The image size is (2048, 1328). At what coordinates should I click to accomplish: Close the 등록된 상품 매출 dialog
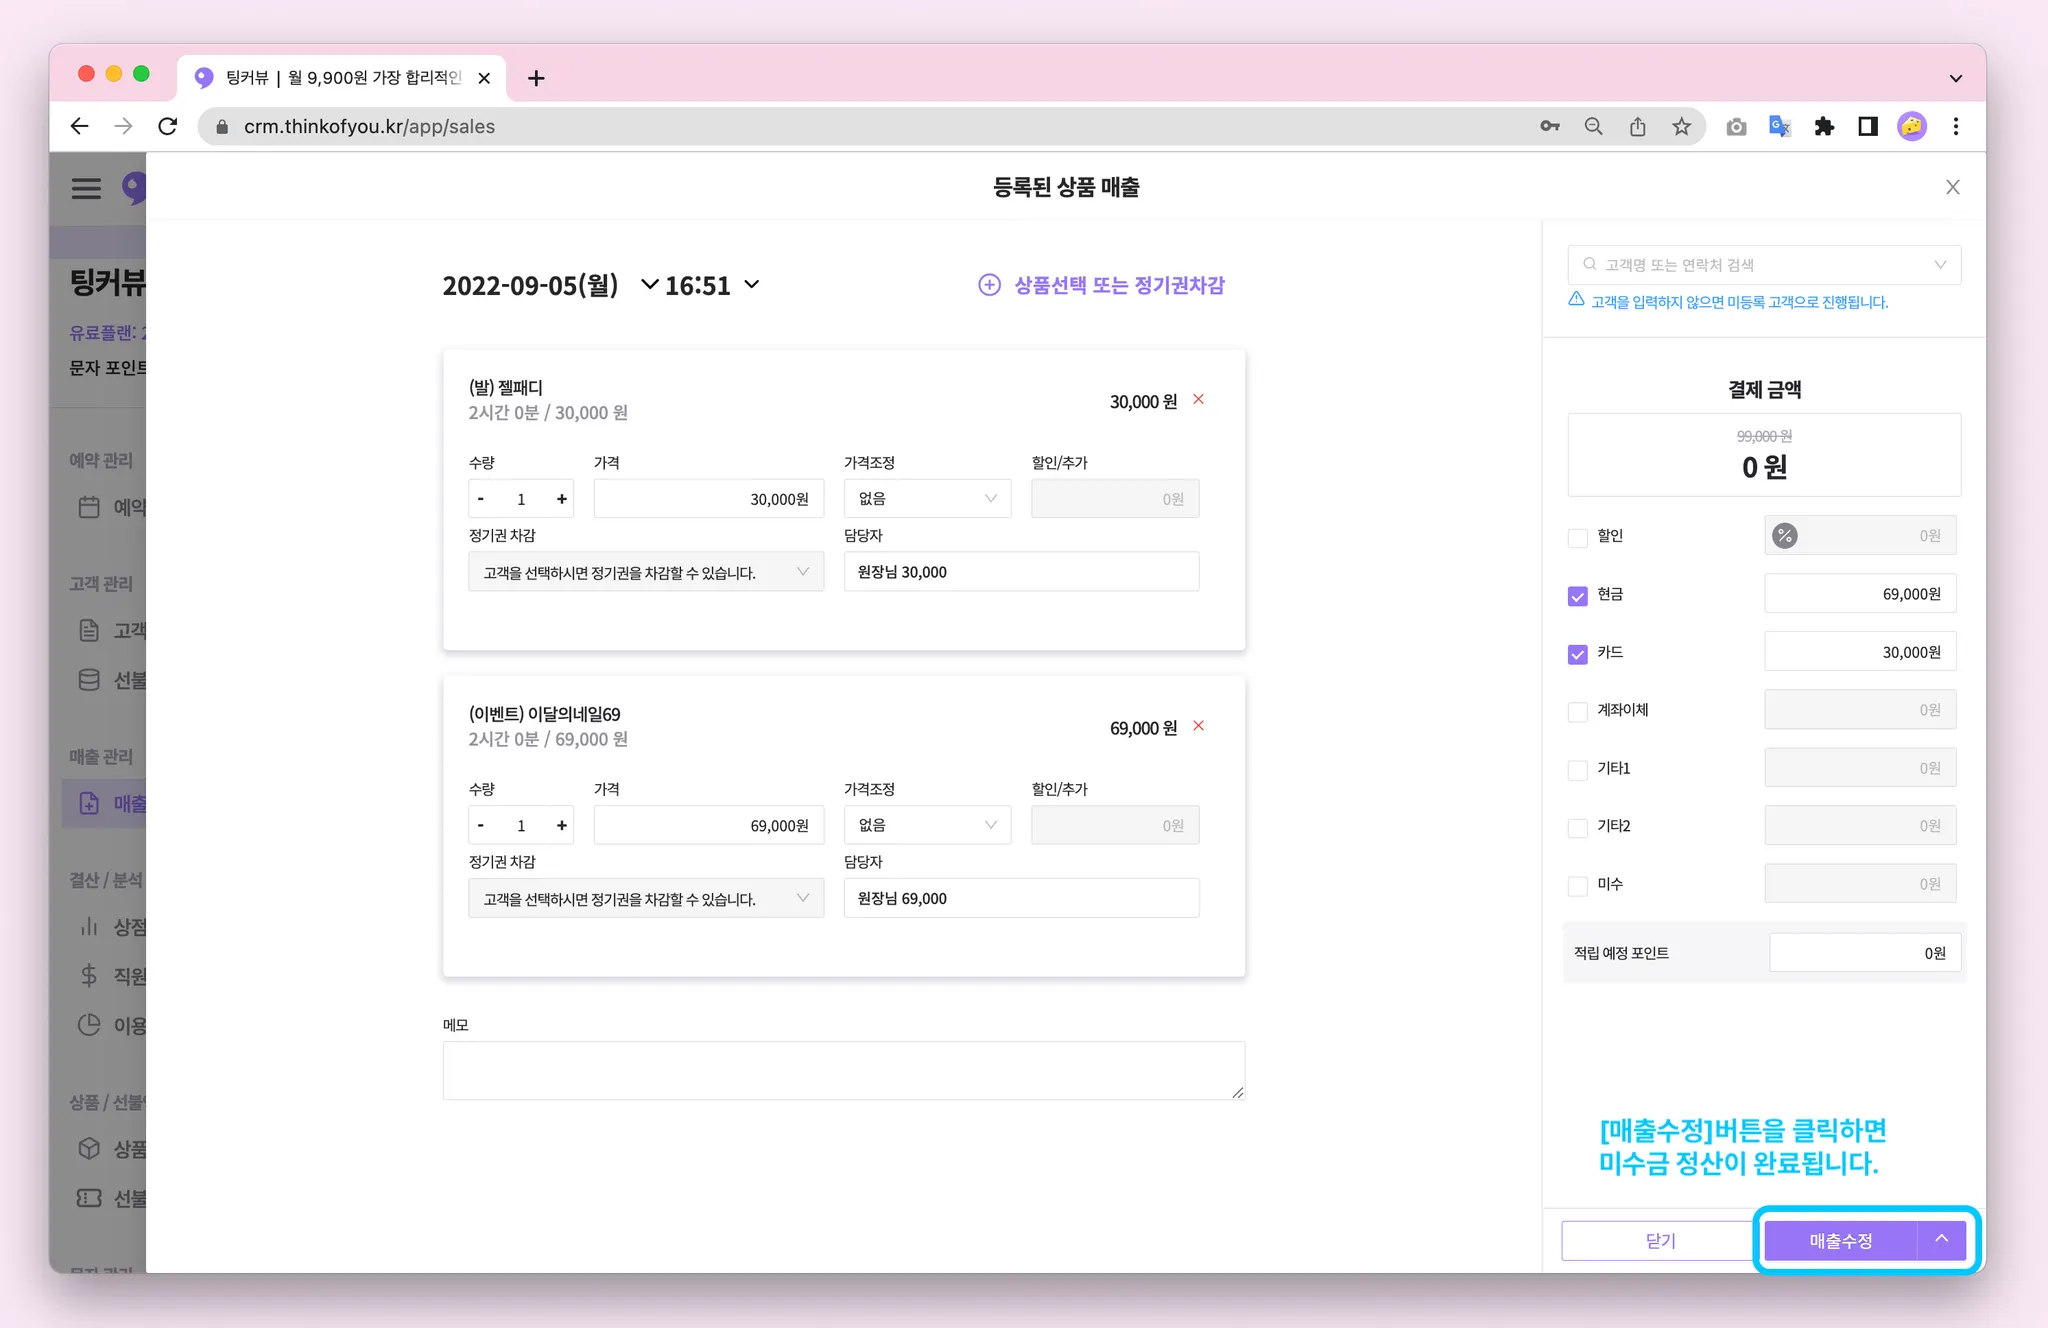point(1952,187)
